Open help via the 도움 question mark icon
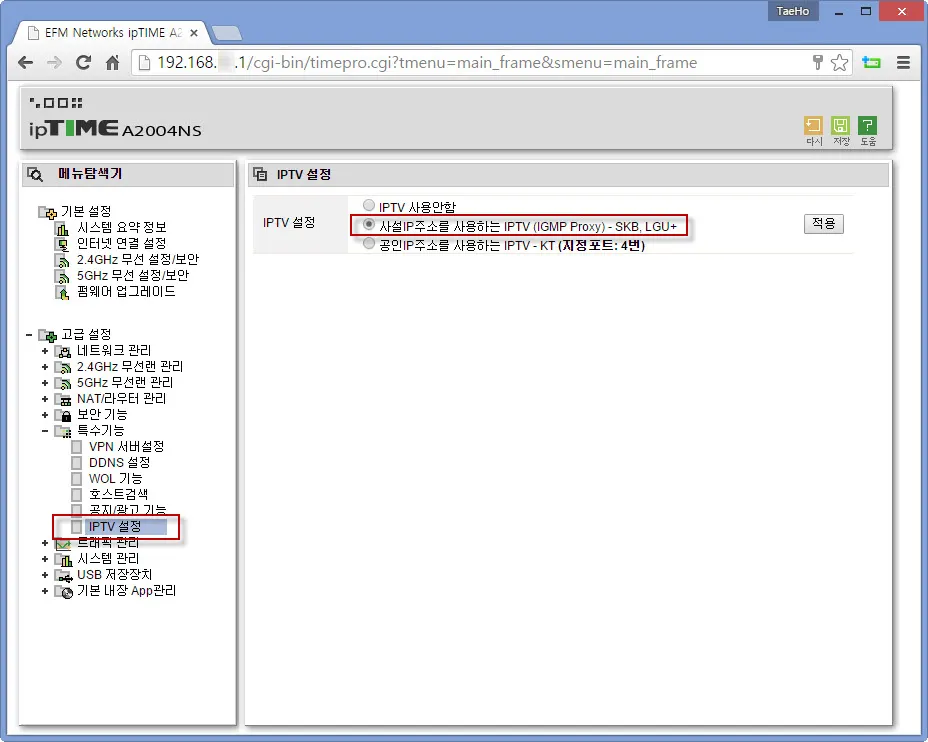 click(867, 126)
